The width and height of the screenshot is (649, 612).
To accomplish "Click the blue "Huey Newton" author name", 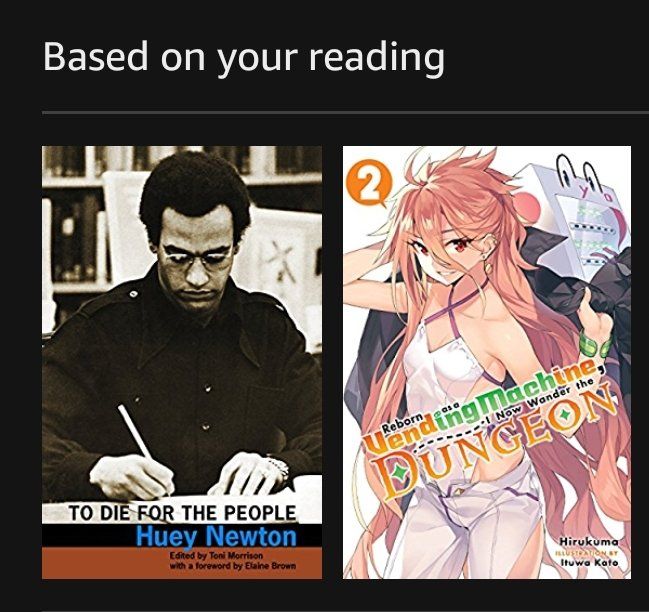I will (216, 536).
